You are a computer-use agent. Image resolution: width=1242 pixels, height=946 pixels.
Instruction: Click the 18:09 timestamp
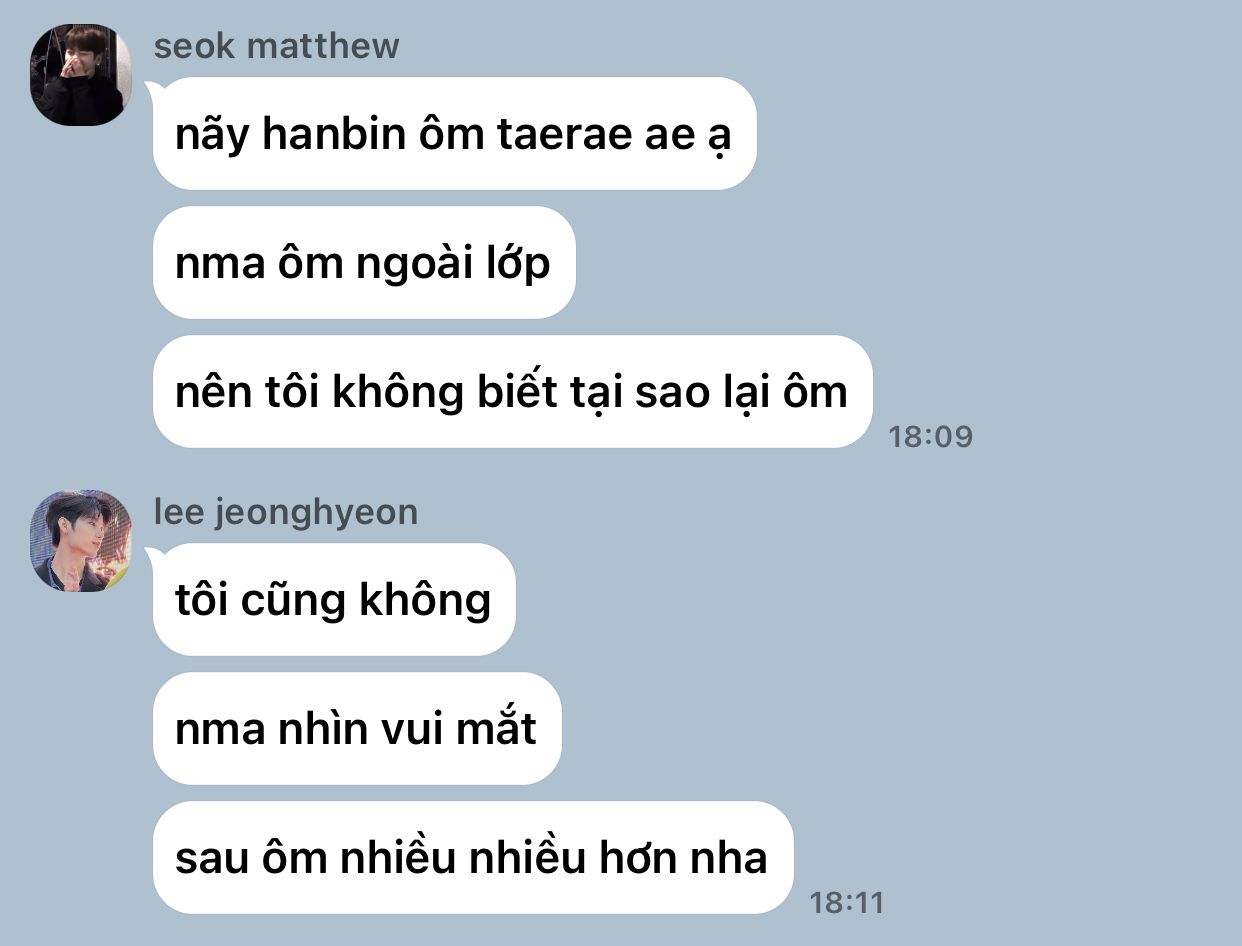point(930,437)
